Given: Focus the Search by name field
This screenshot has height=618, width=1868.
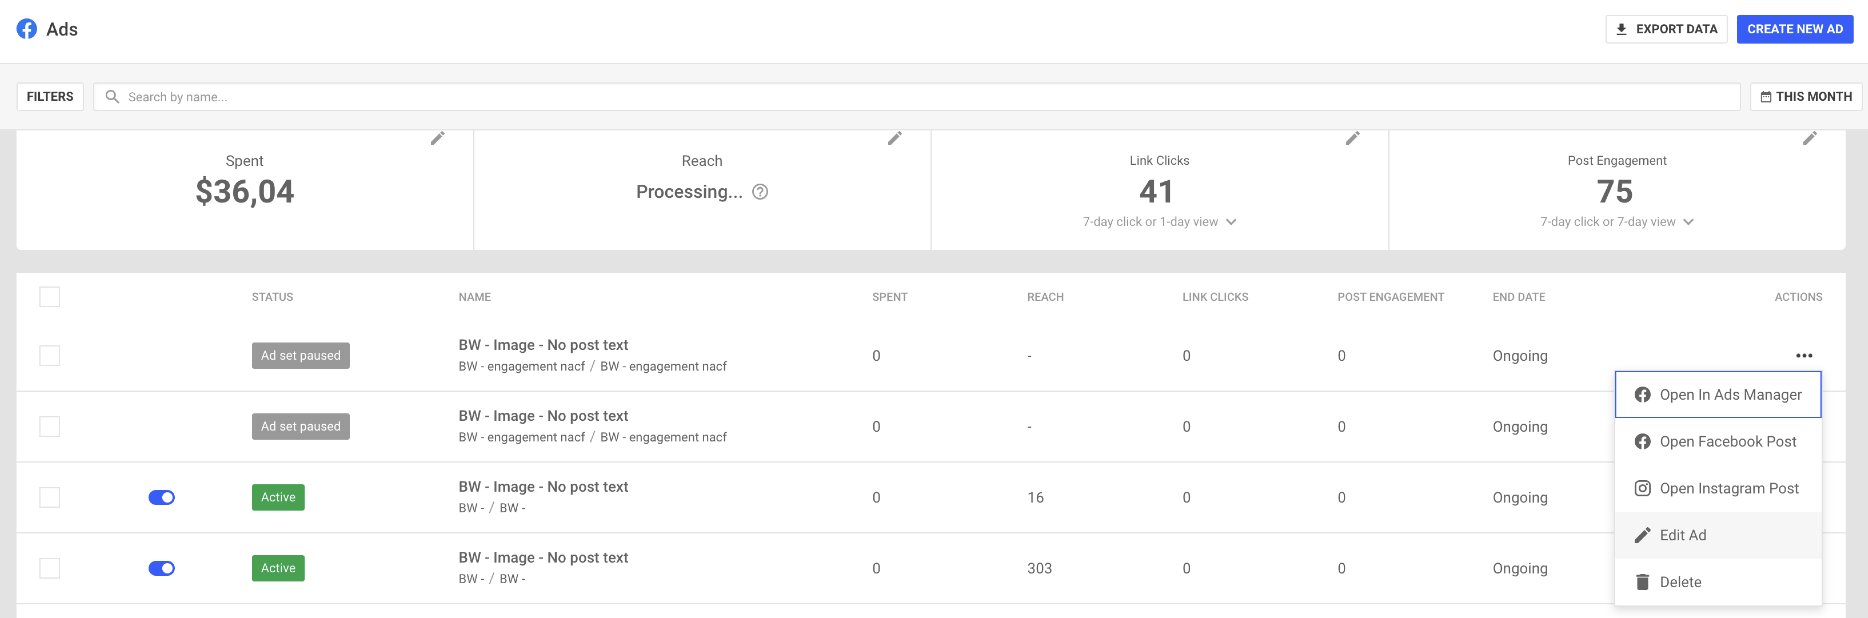Looking at the screenshot, I should pos(917,97).
